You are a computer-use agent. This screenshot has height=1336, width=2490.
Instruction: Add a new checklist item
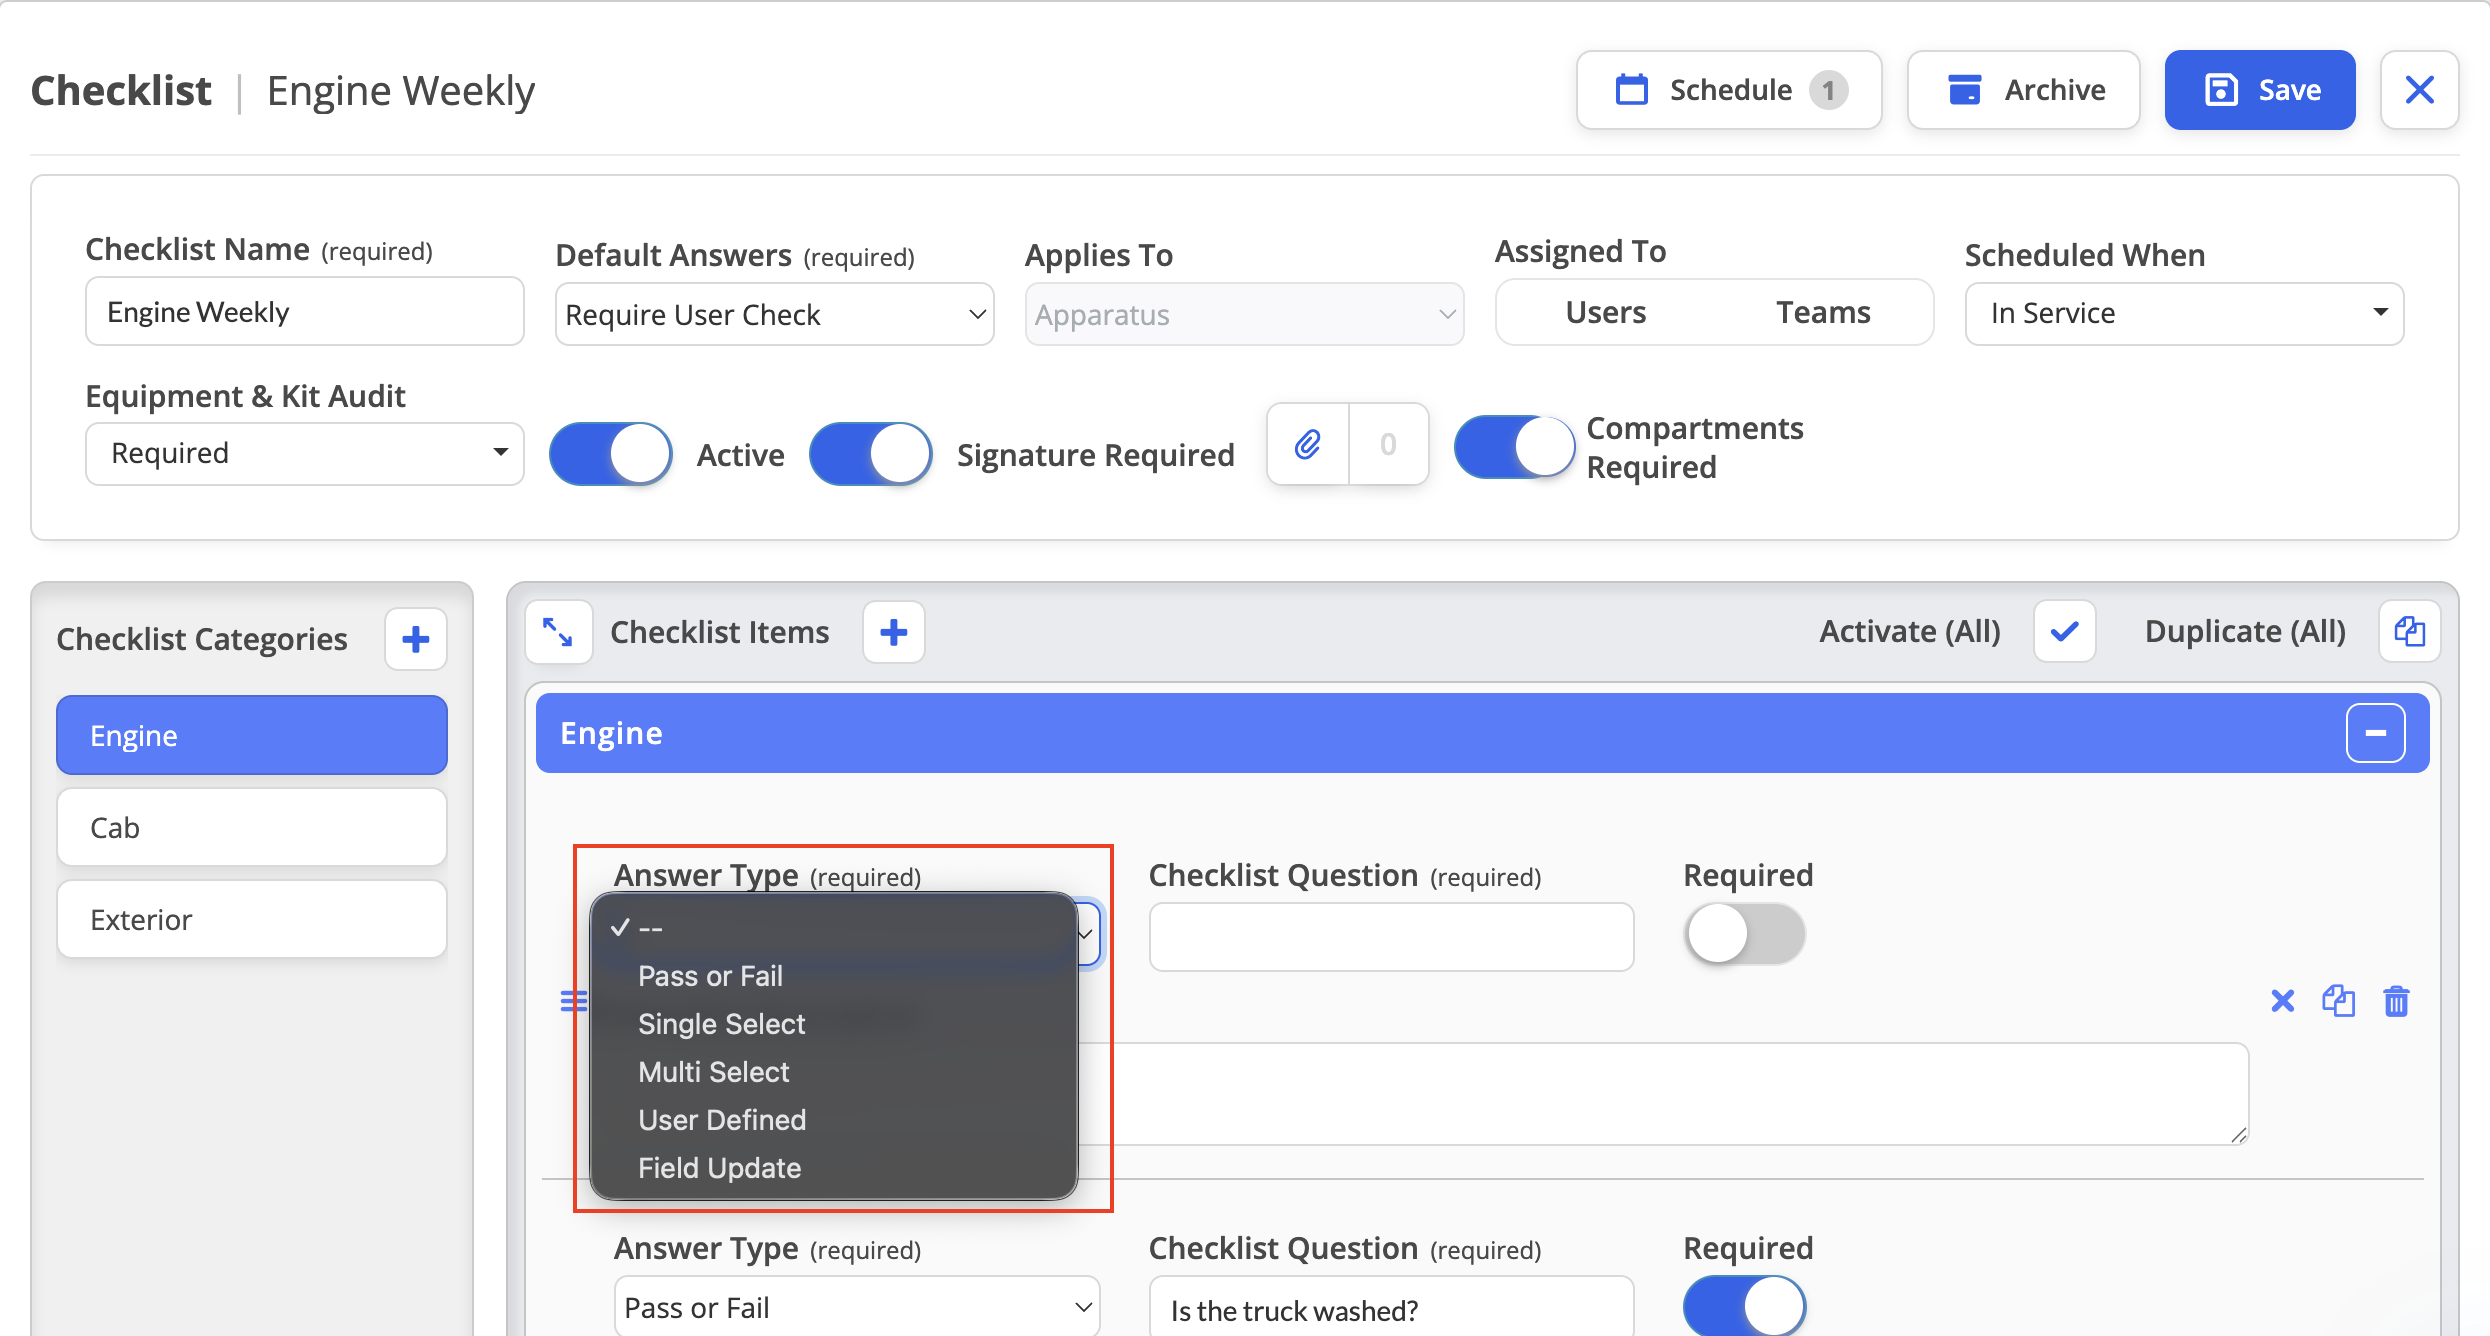click(x=894, y=632)
